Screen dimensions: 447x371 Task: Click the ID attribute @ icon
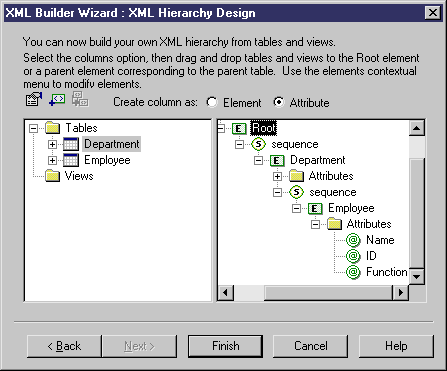(x=353, y=256)
